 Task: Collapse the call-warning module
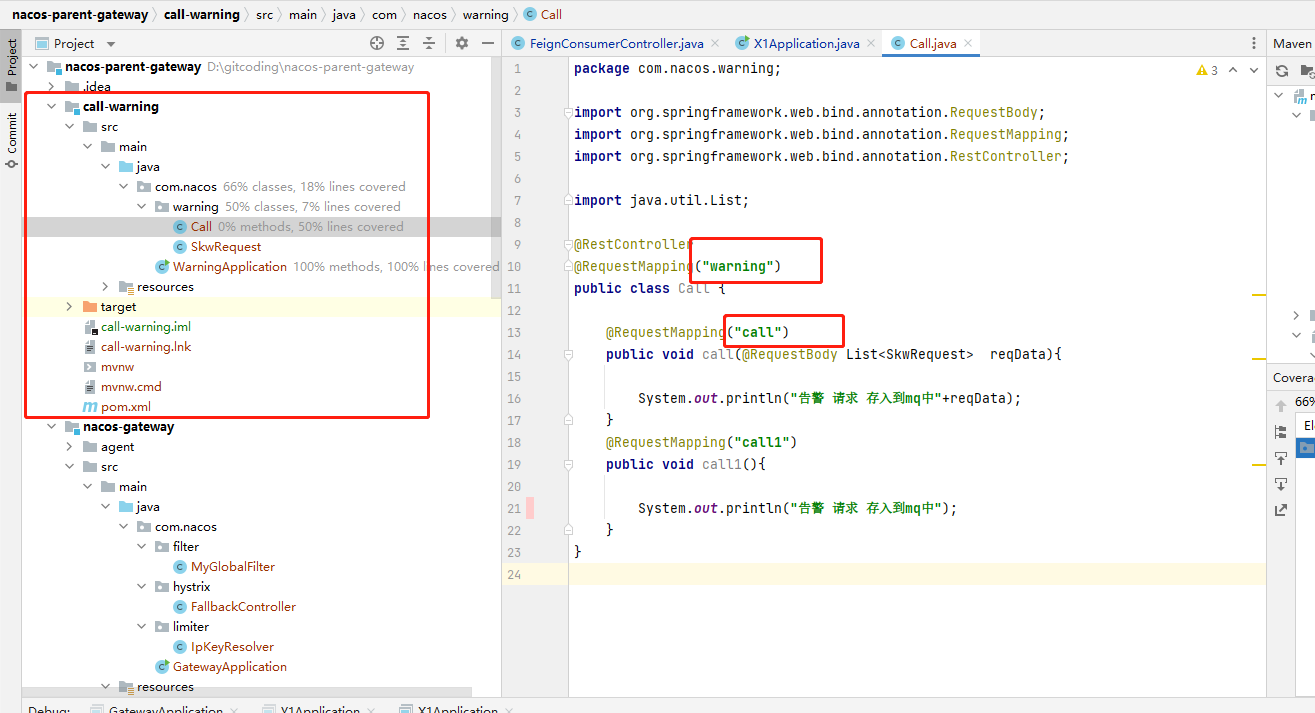tap(51, 107)
